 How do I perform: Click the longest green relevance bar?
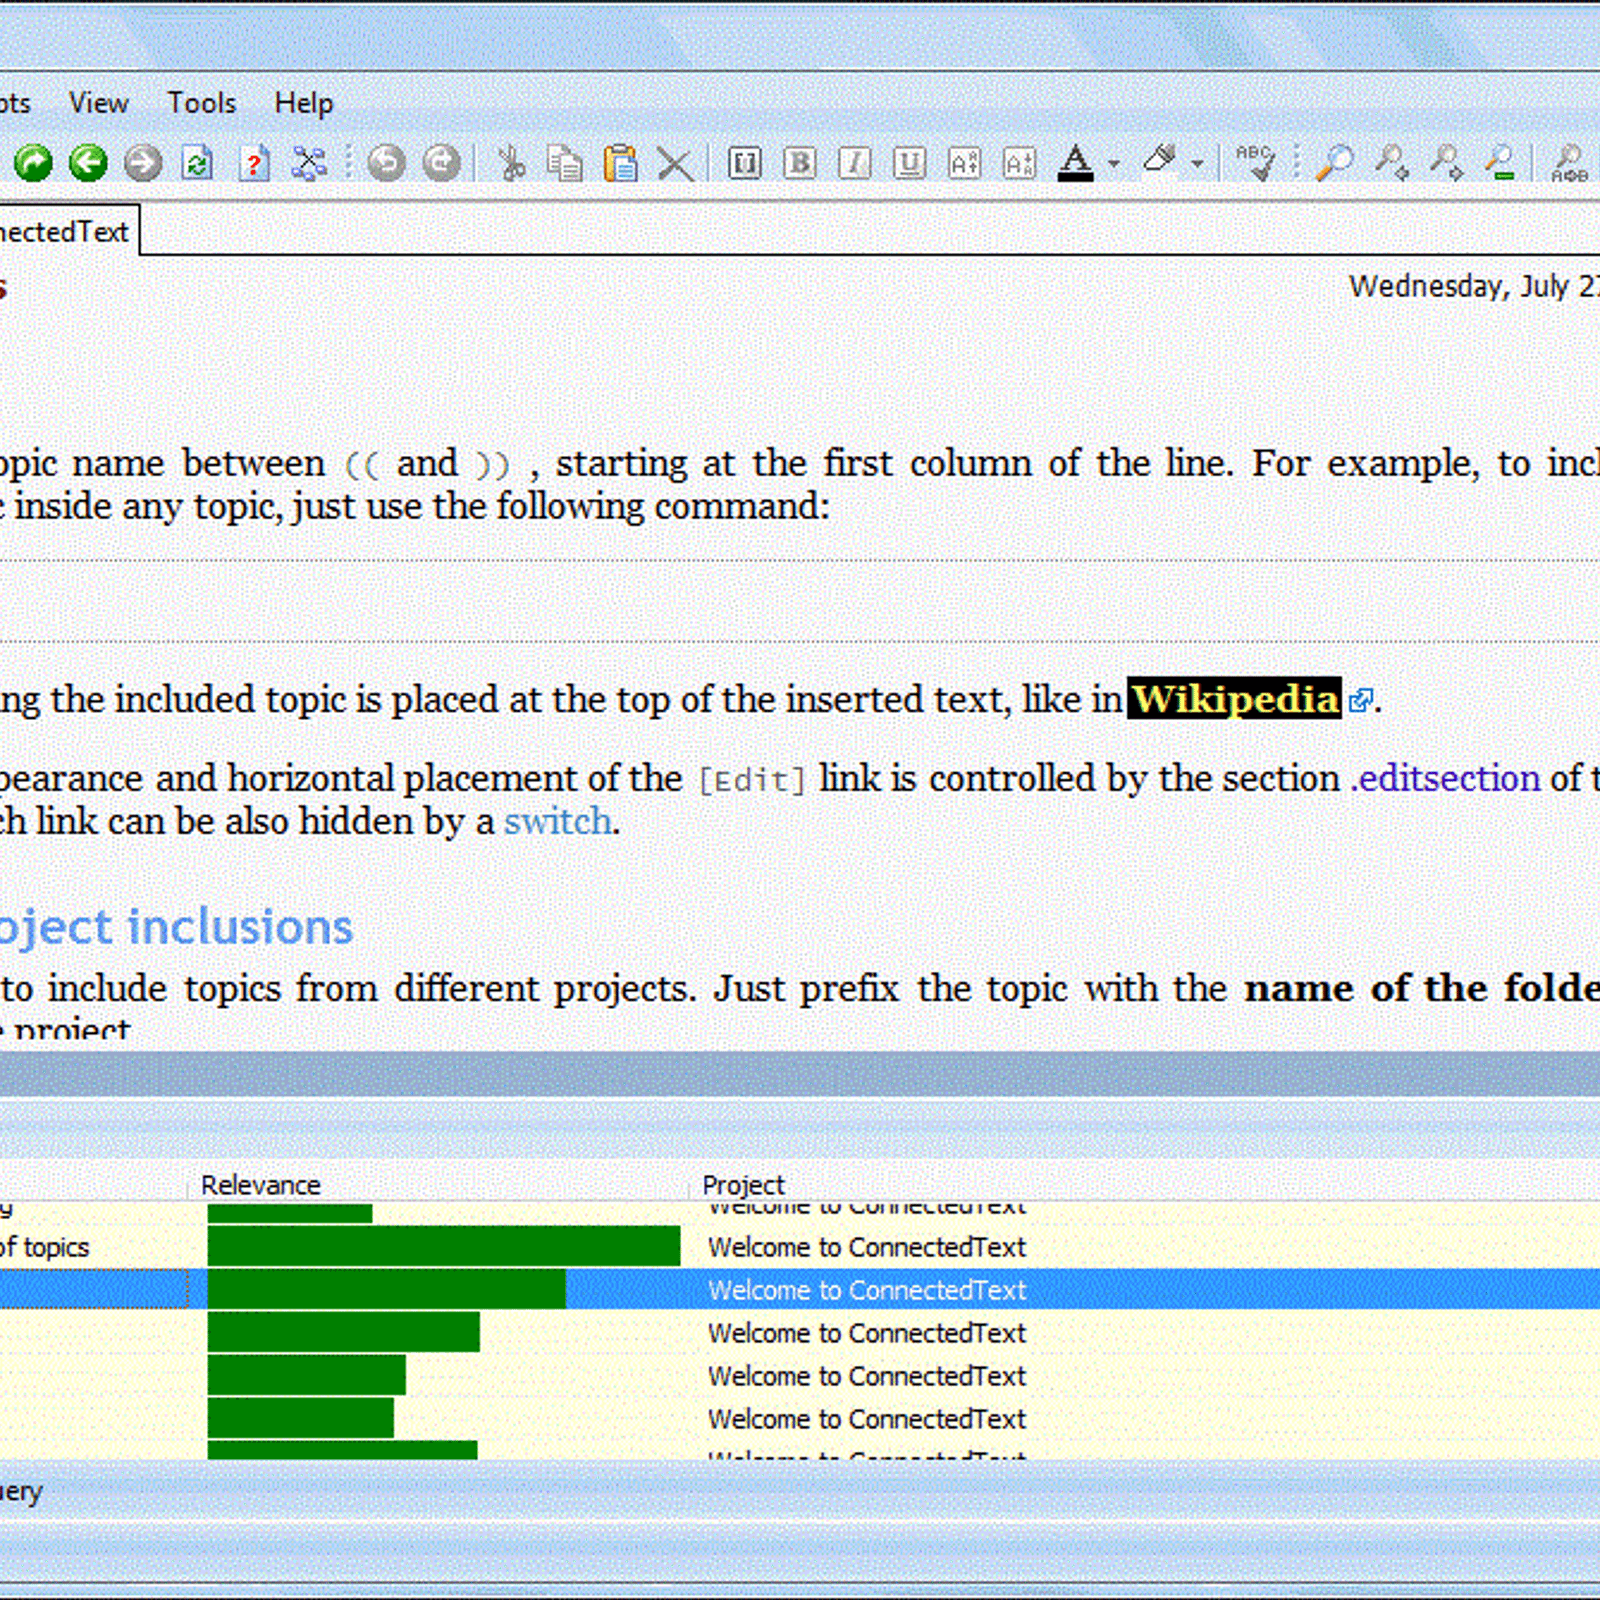tap(444, 1247)
